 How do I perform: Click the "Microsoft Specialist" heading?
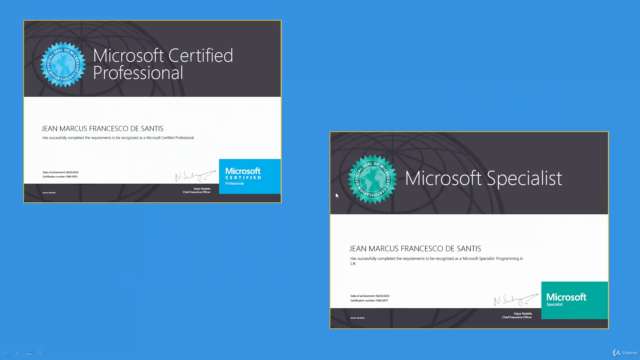tap(483, 178)
